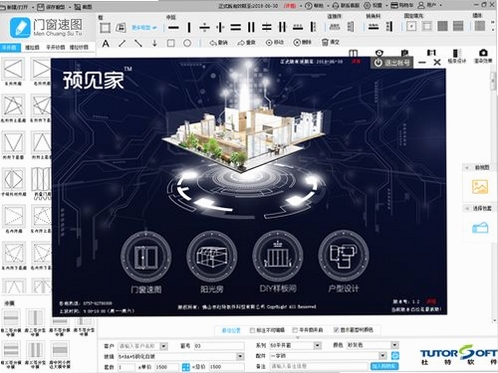The image size is (498, 373).
Task: Click the 截图 screenshot menu item
Action: click(83, 7)
